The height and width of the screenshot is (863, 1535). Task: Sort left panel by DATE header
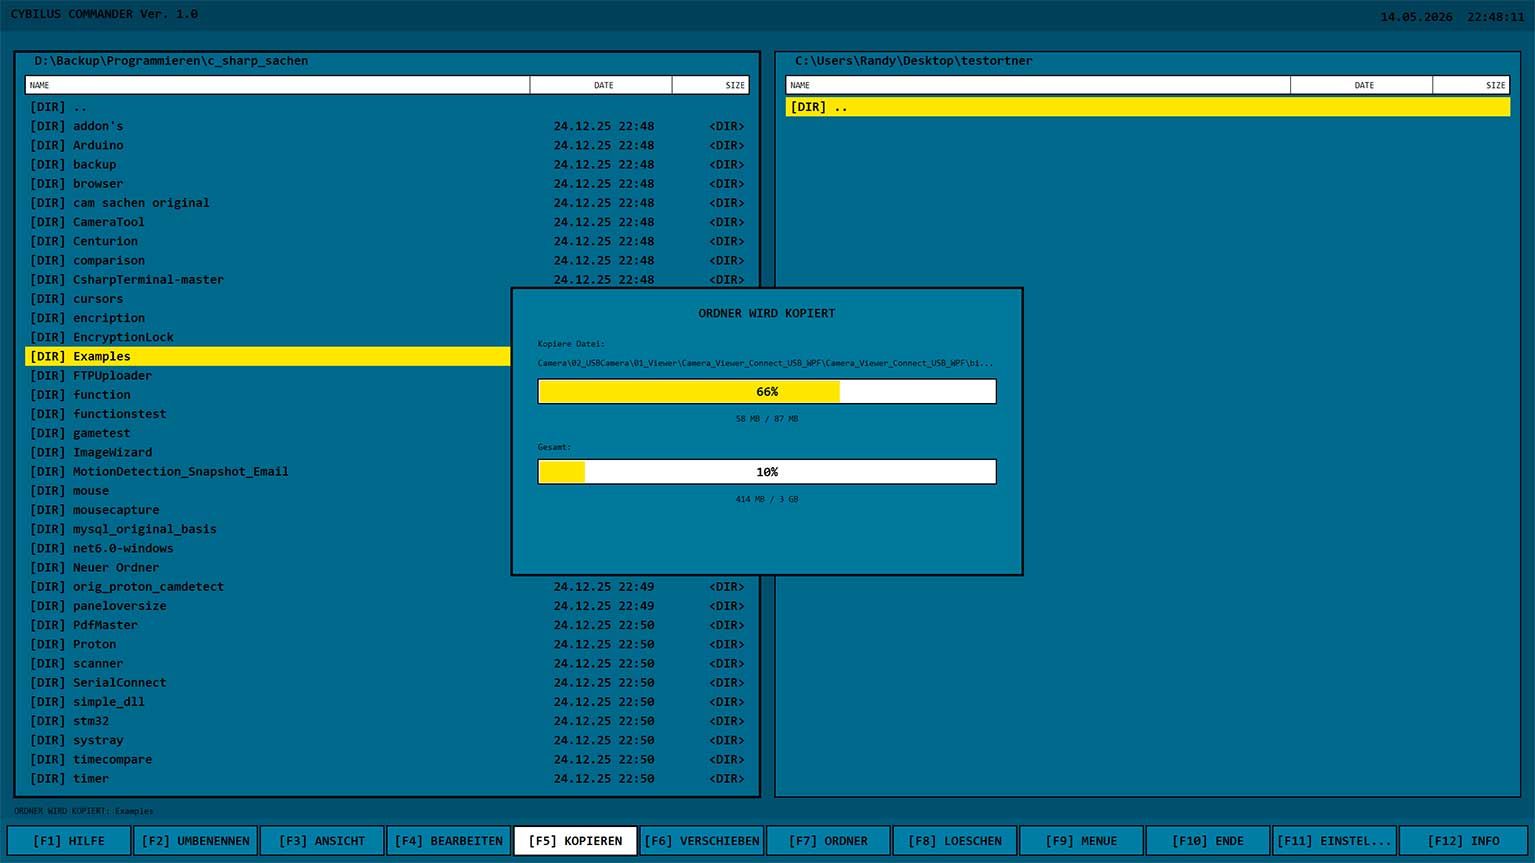tap(601, 85)
